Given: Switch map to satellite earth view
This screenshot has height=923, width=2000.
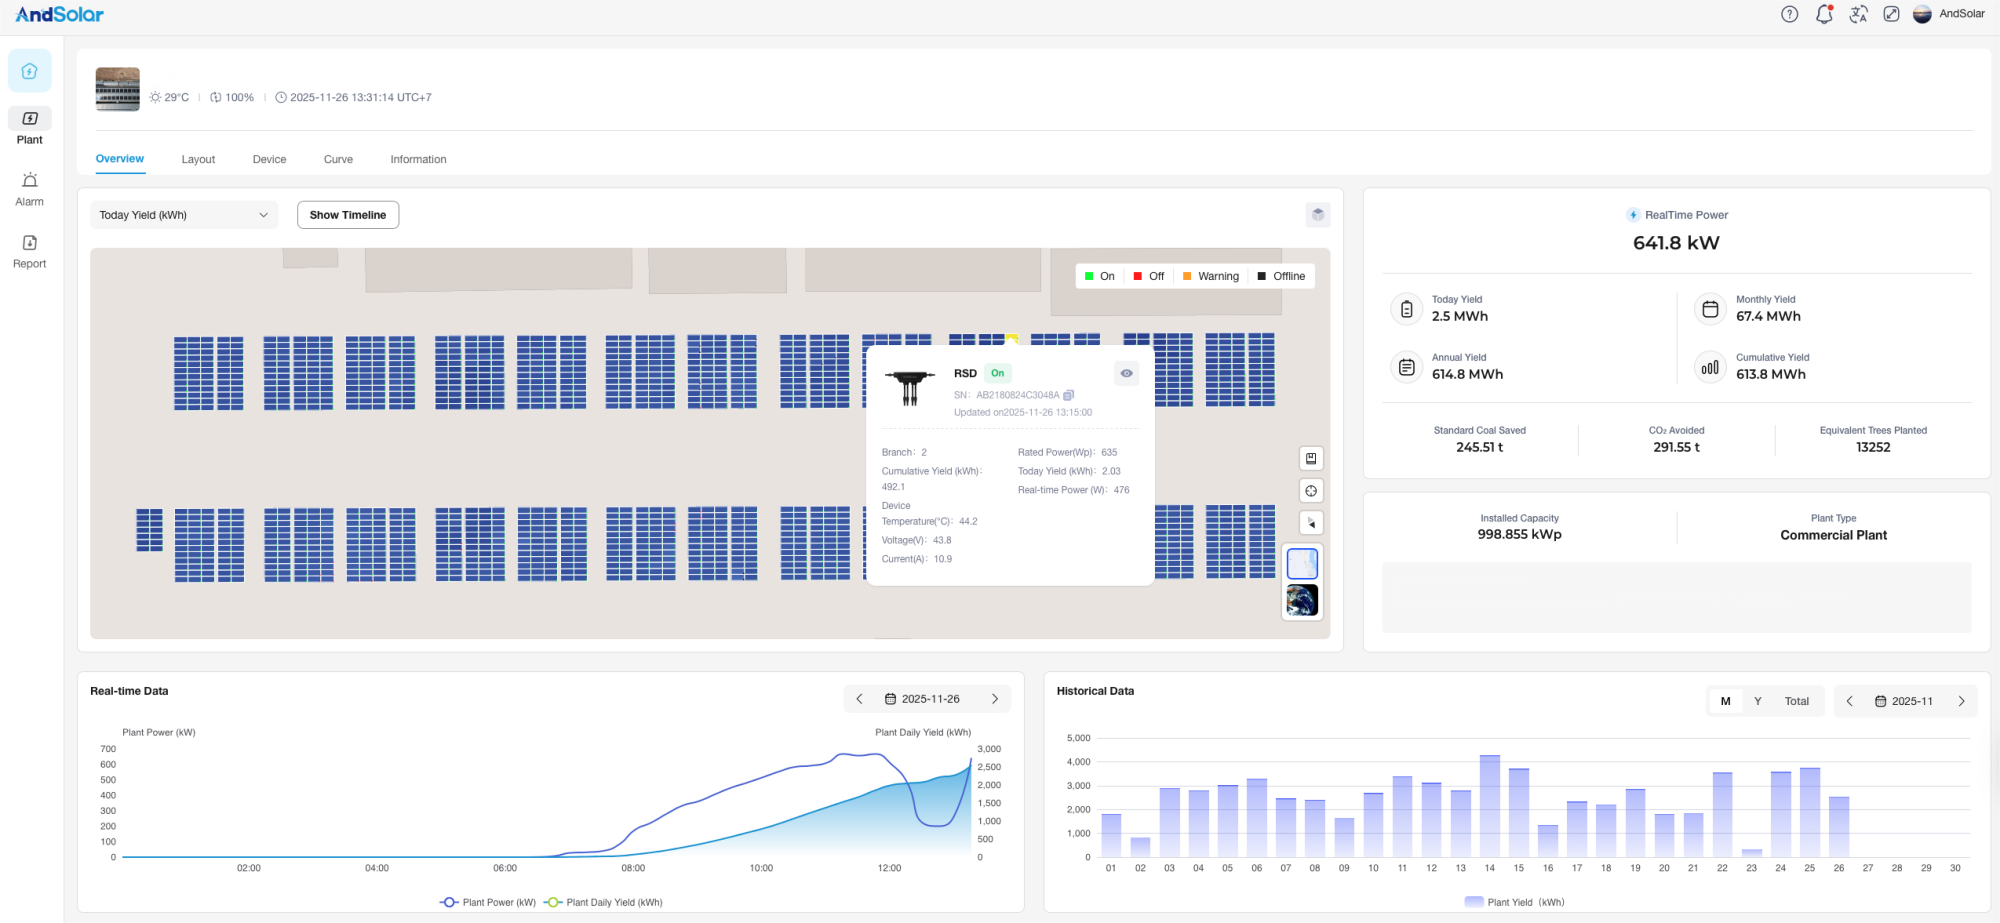Looking at the screenshot, I should (x=1302, y=600).
